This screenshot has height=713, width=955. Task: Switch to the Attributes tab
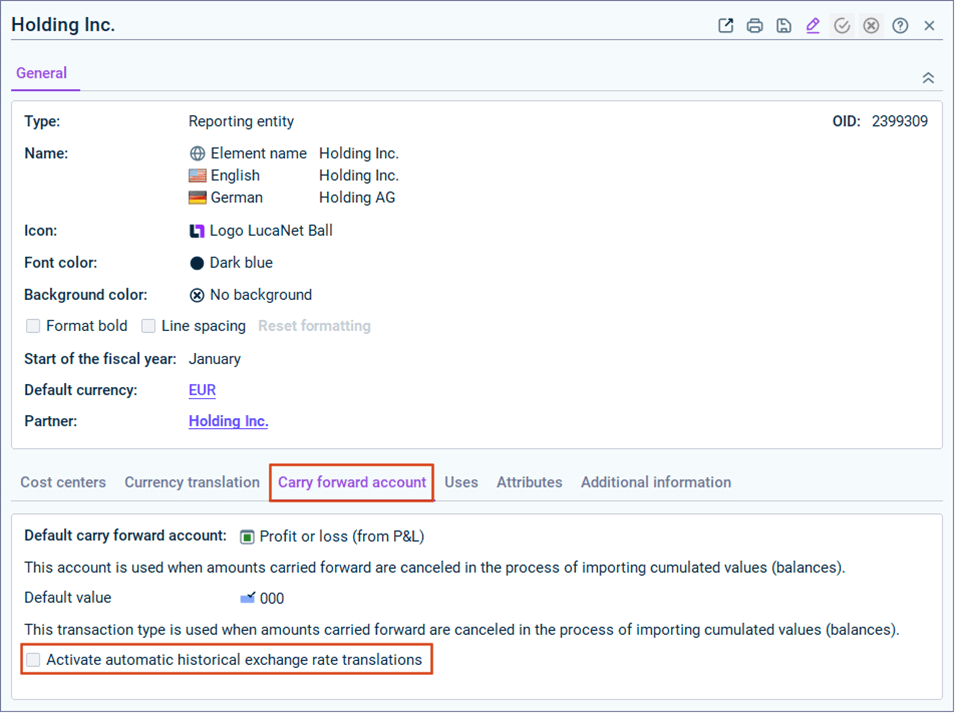click(x=529, y=482)
